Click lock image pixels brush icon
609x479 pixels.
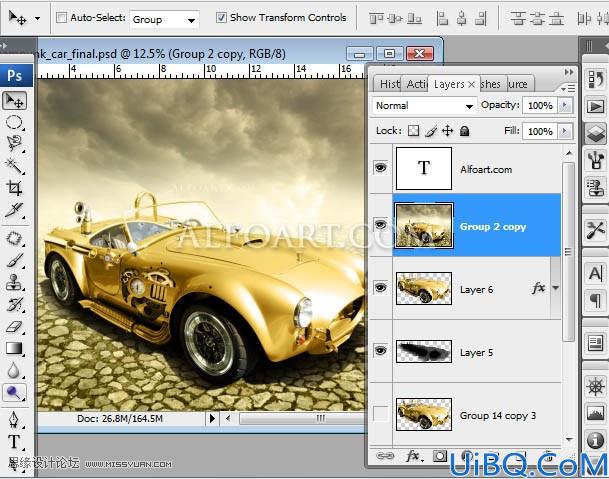431,131
